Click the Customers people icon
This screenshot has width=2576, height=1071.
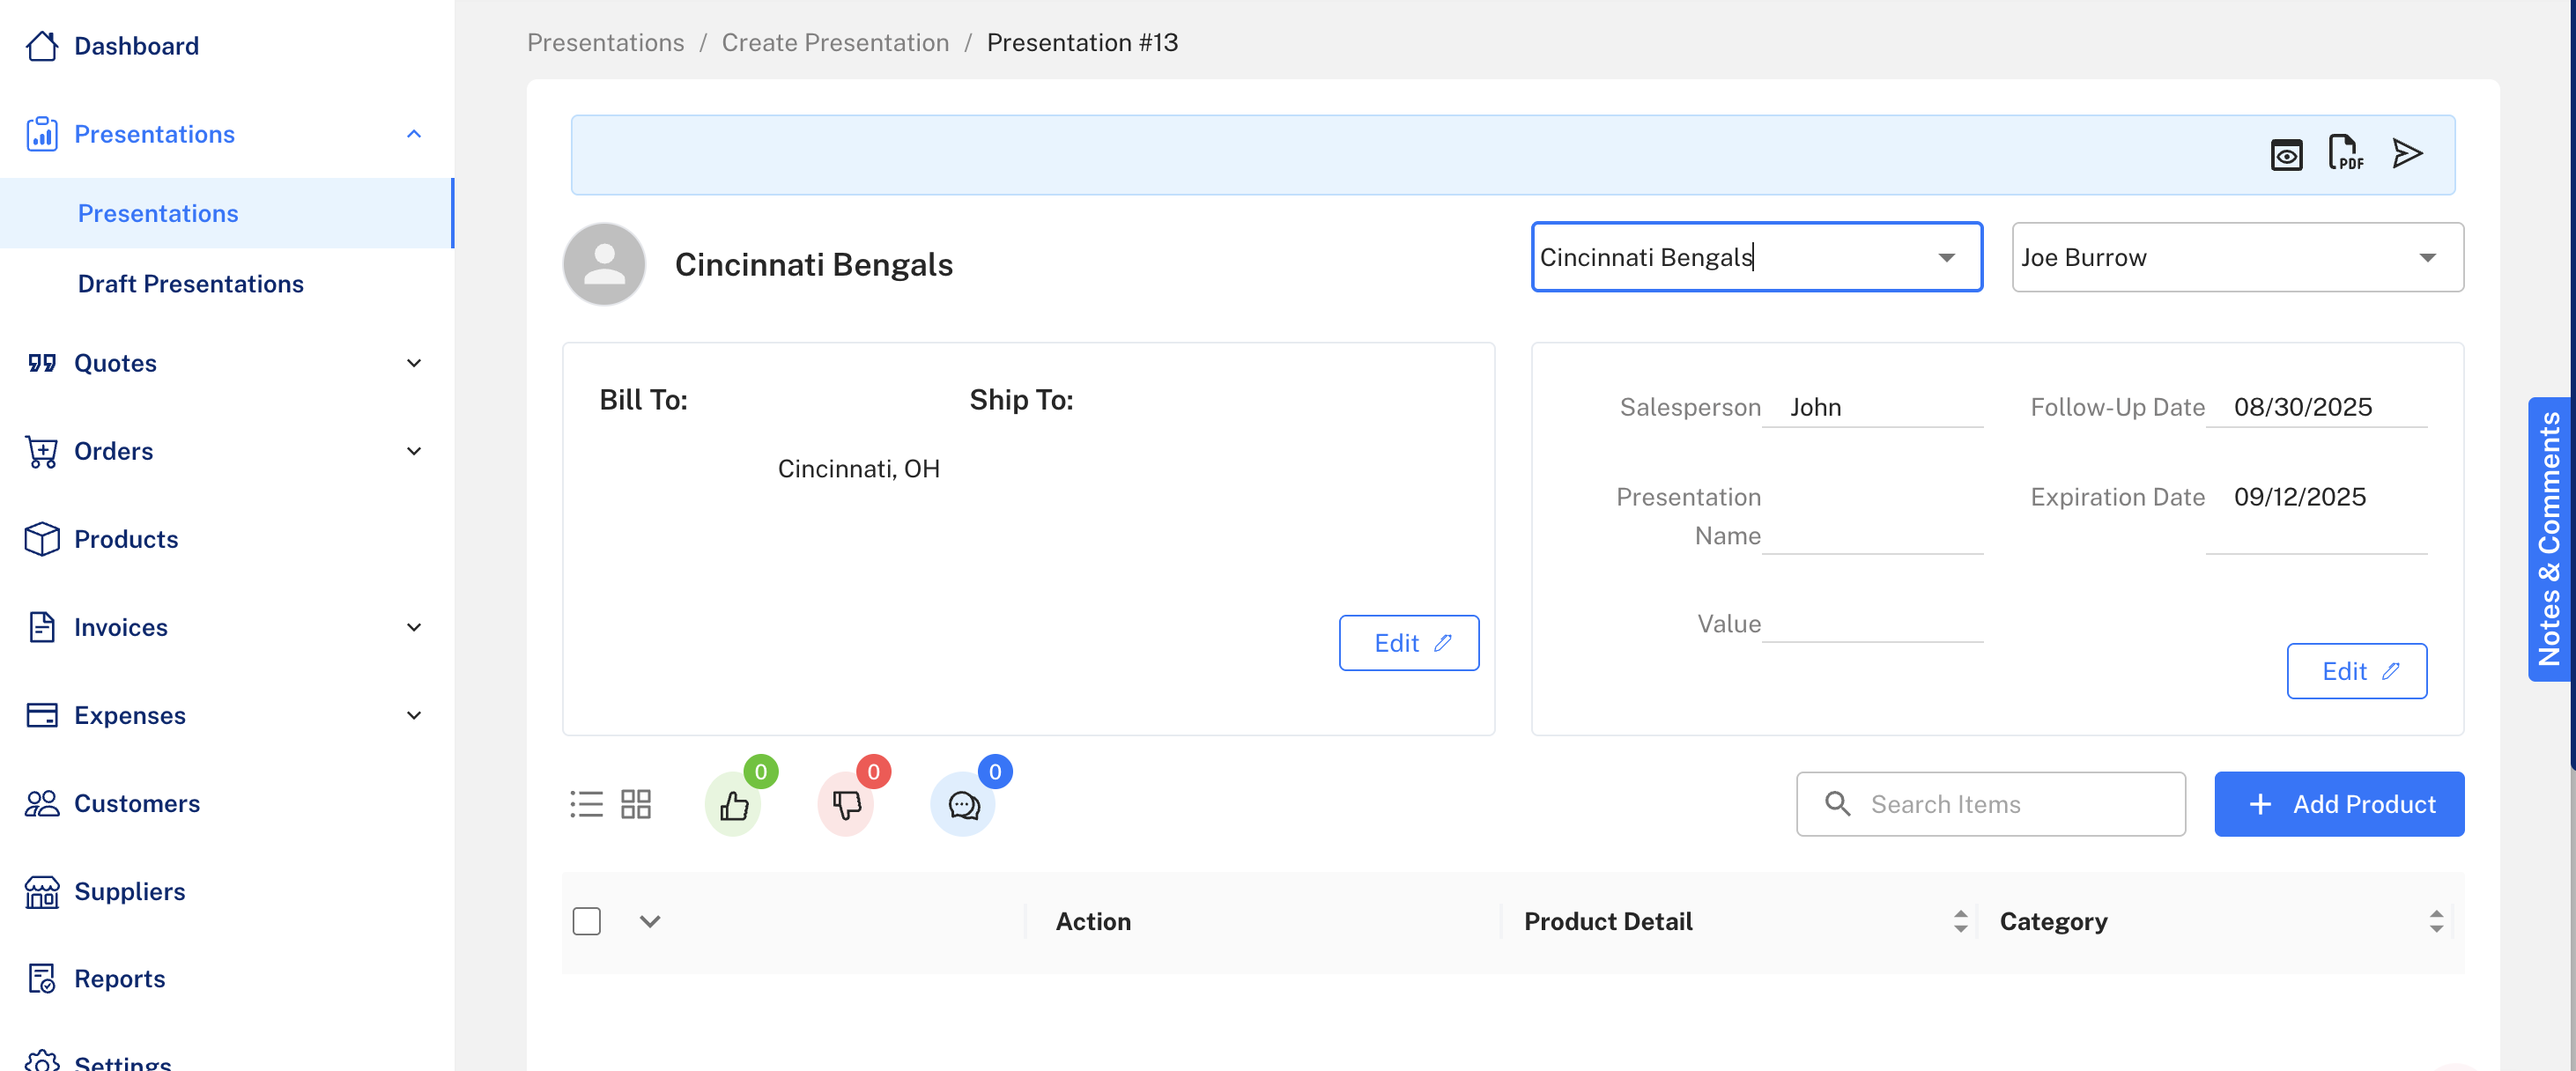click(x=42, y=804)
